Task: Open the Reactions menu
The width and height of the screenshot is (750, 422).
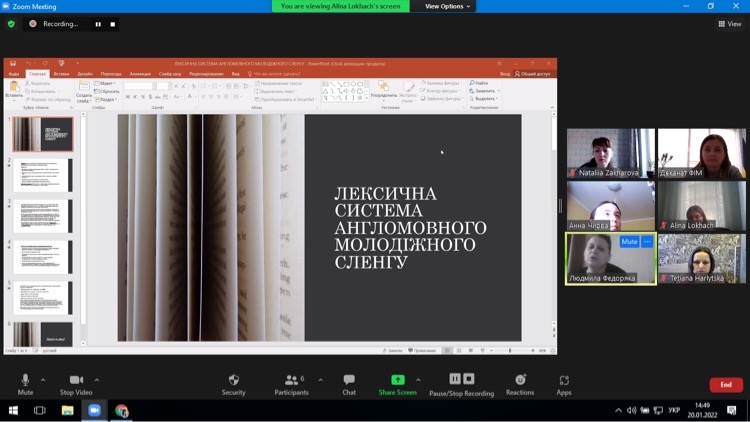Action: tap(519, 384)
